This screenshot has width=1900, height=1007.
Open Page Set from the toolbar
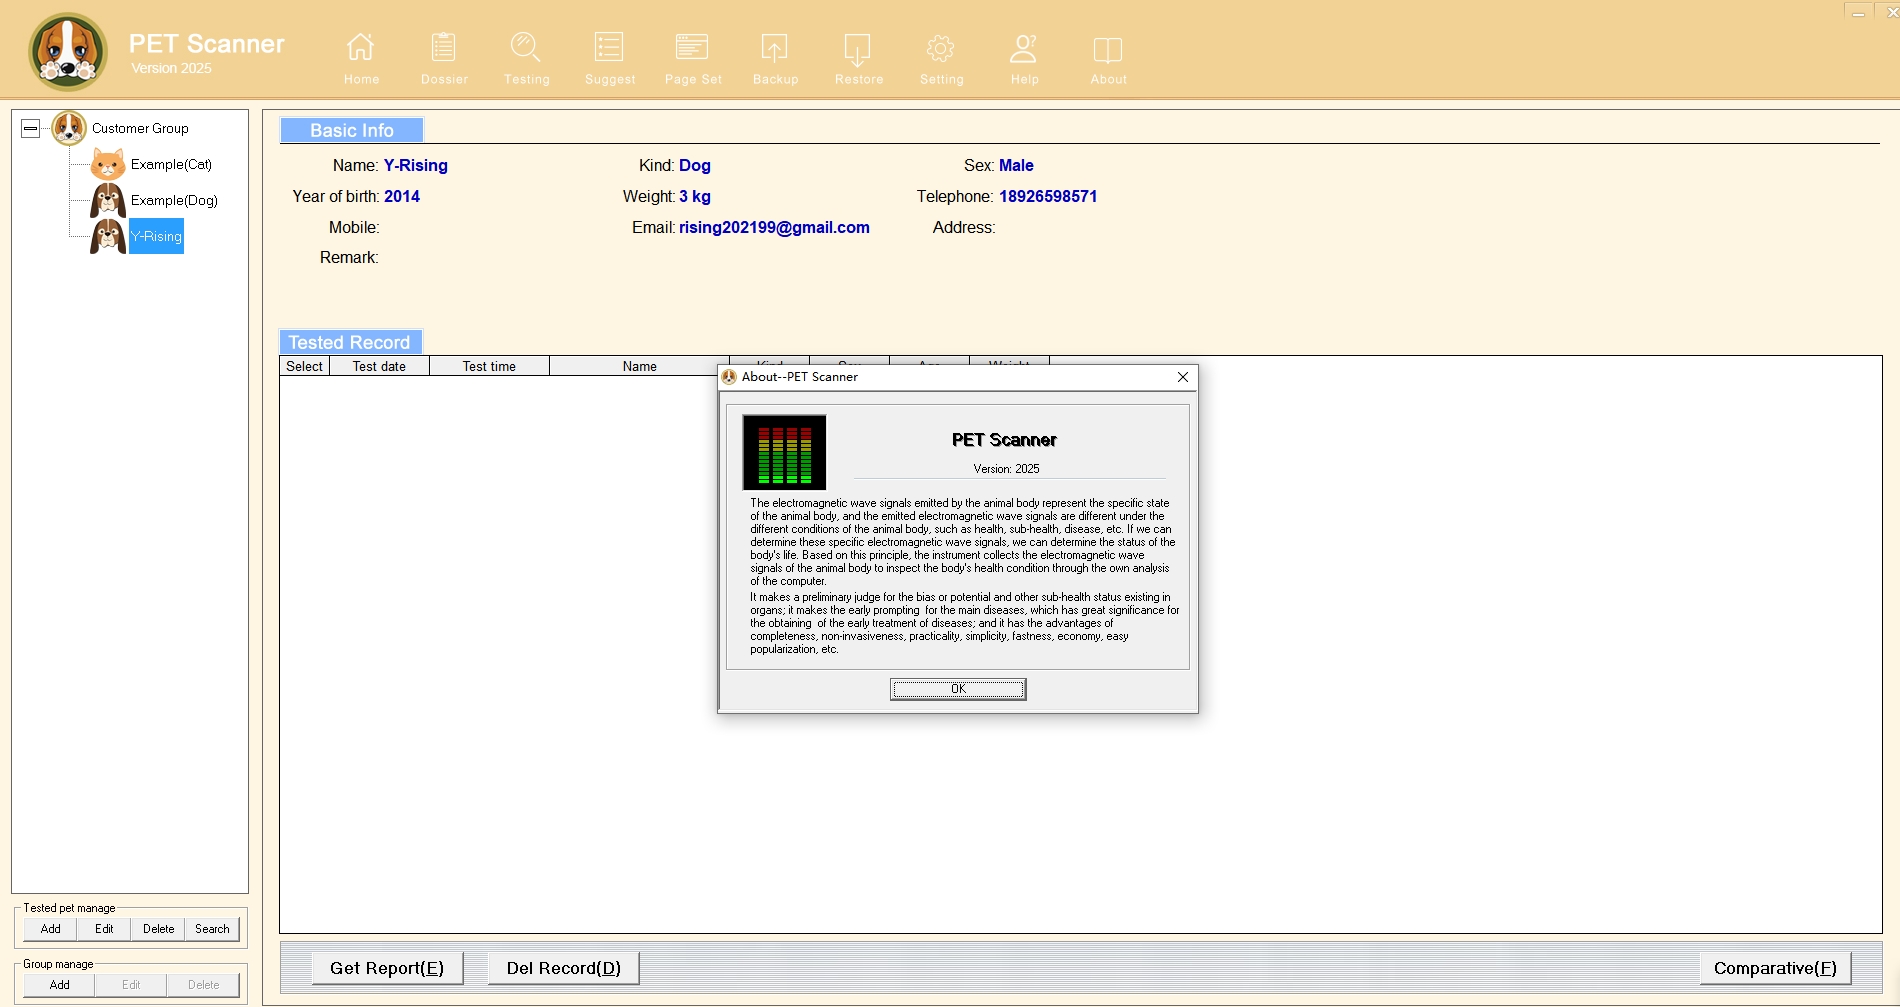693,58
